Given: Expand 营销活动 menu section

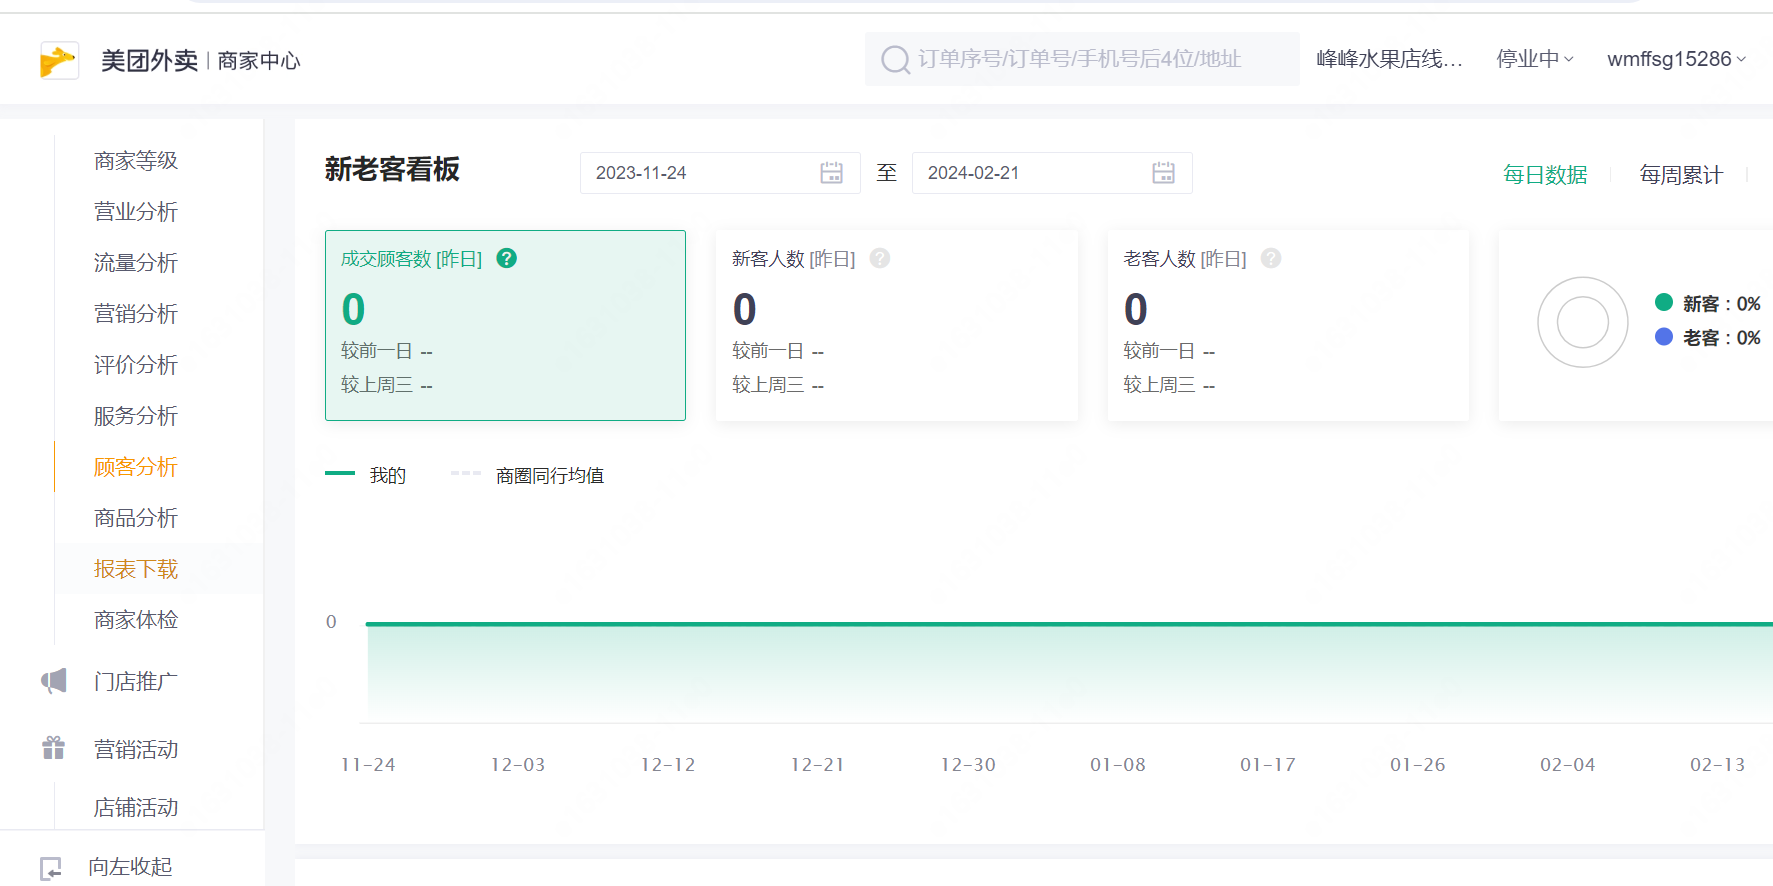Looking at the screenshot, I should [136, 750].
